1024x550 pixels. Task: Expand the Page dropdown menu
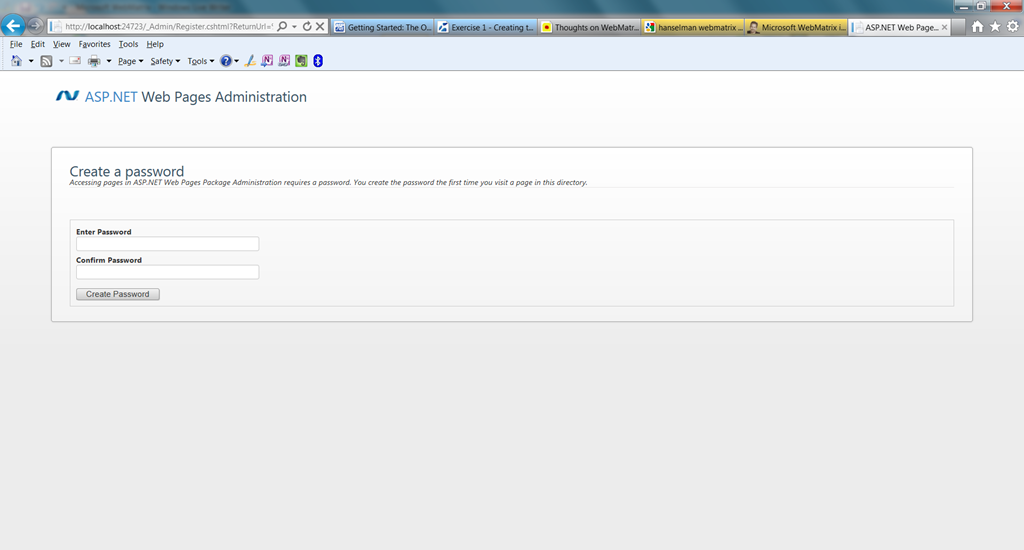tap(130, 61)
